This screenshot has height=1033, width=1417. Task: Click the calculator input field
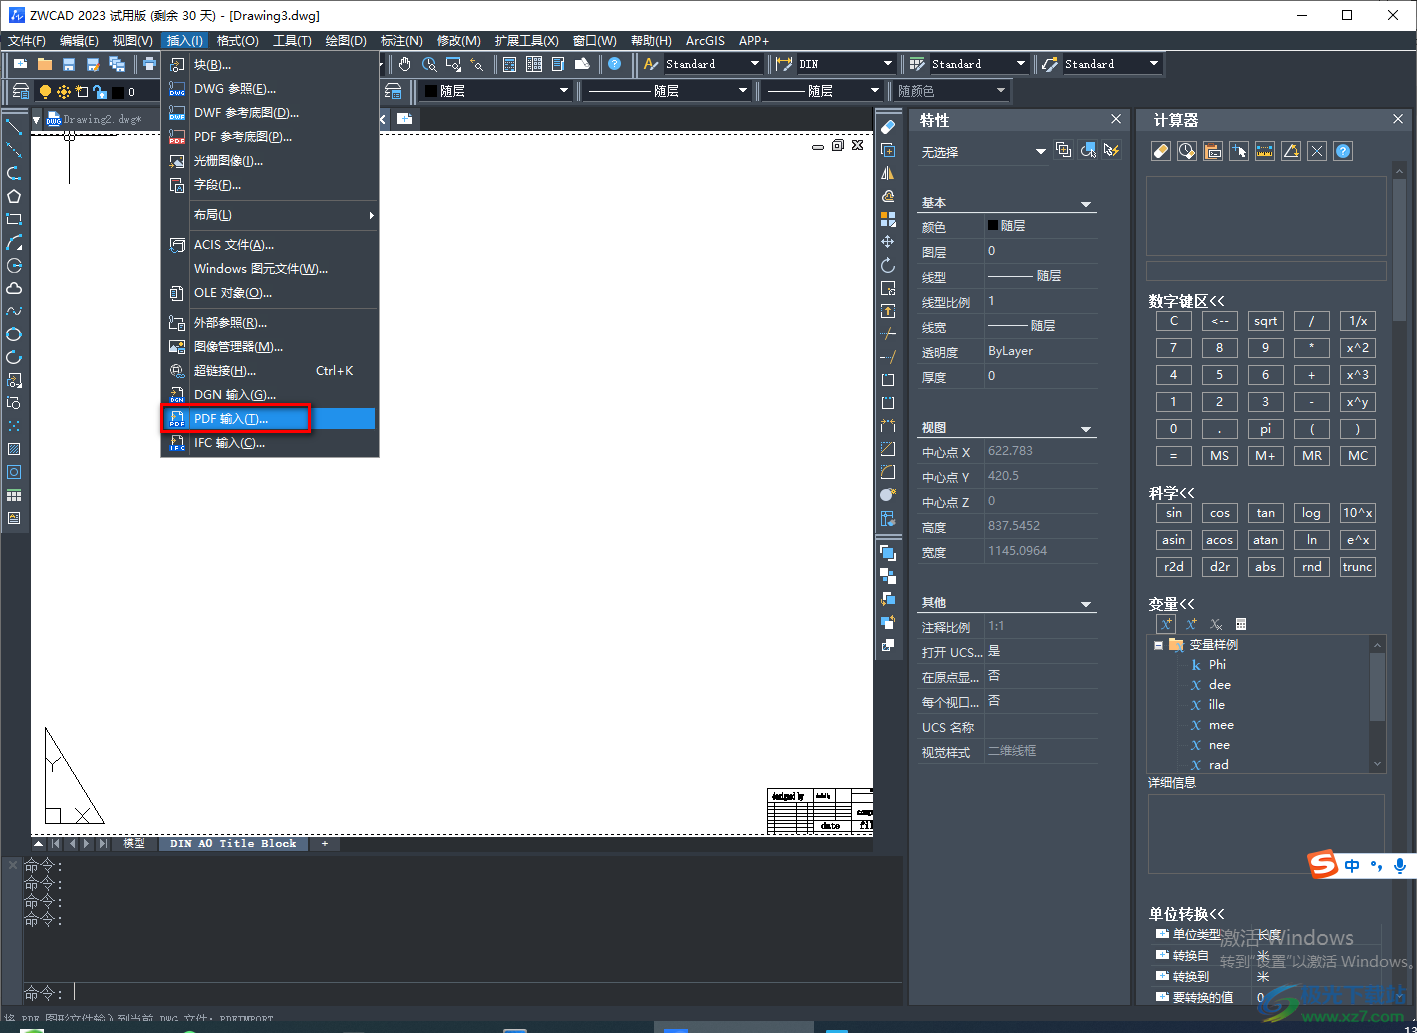pos(1266,271)
